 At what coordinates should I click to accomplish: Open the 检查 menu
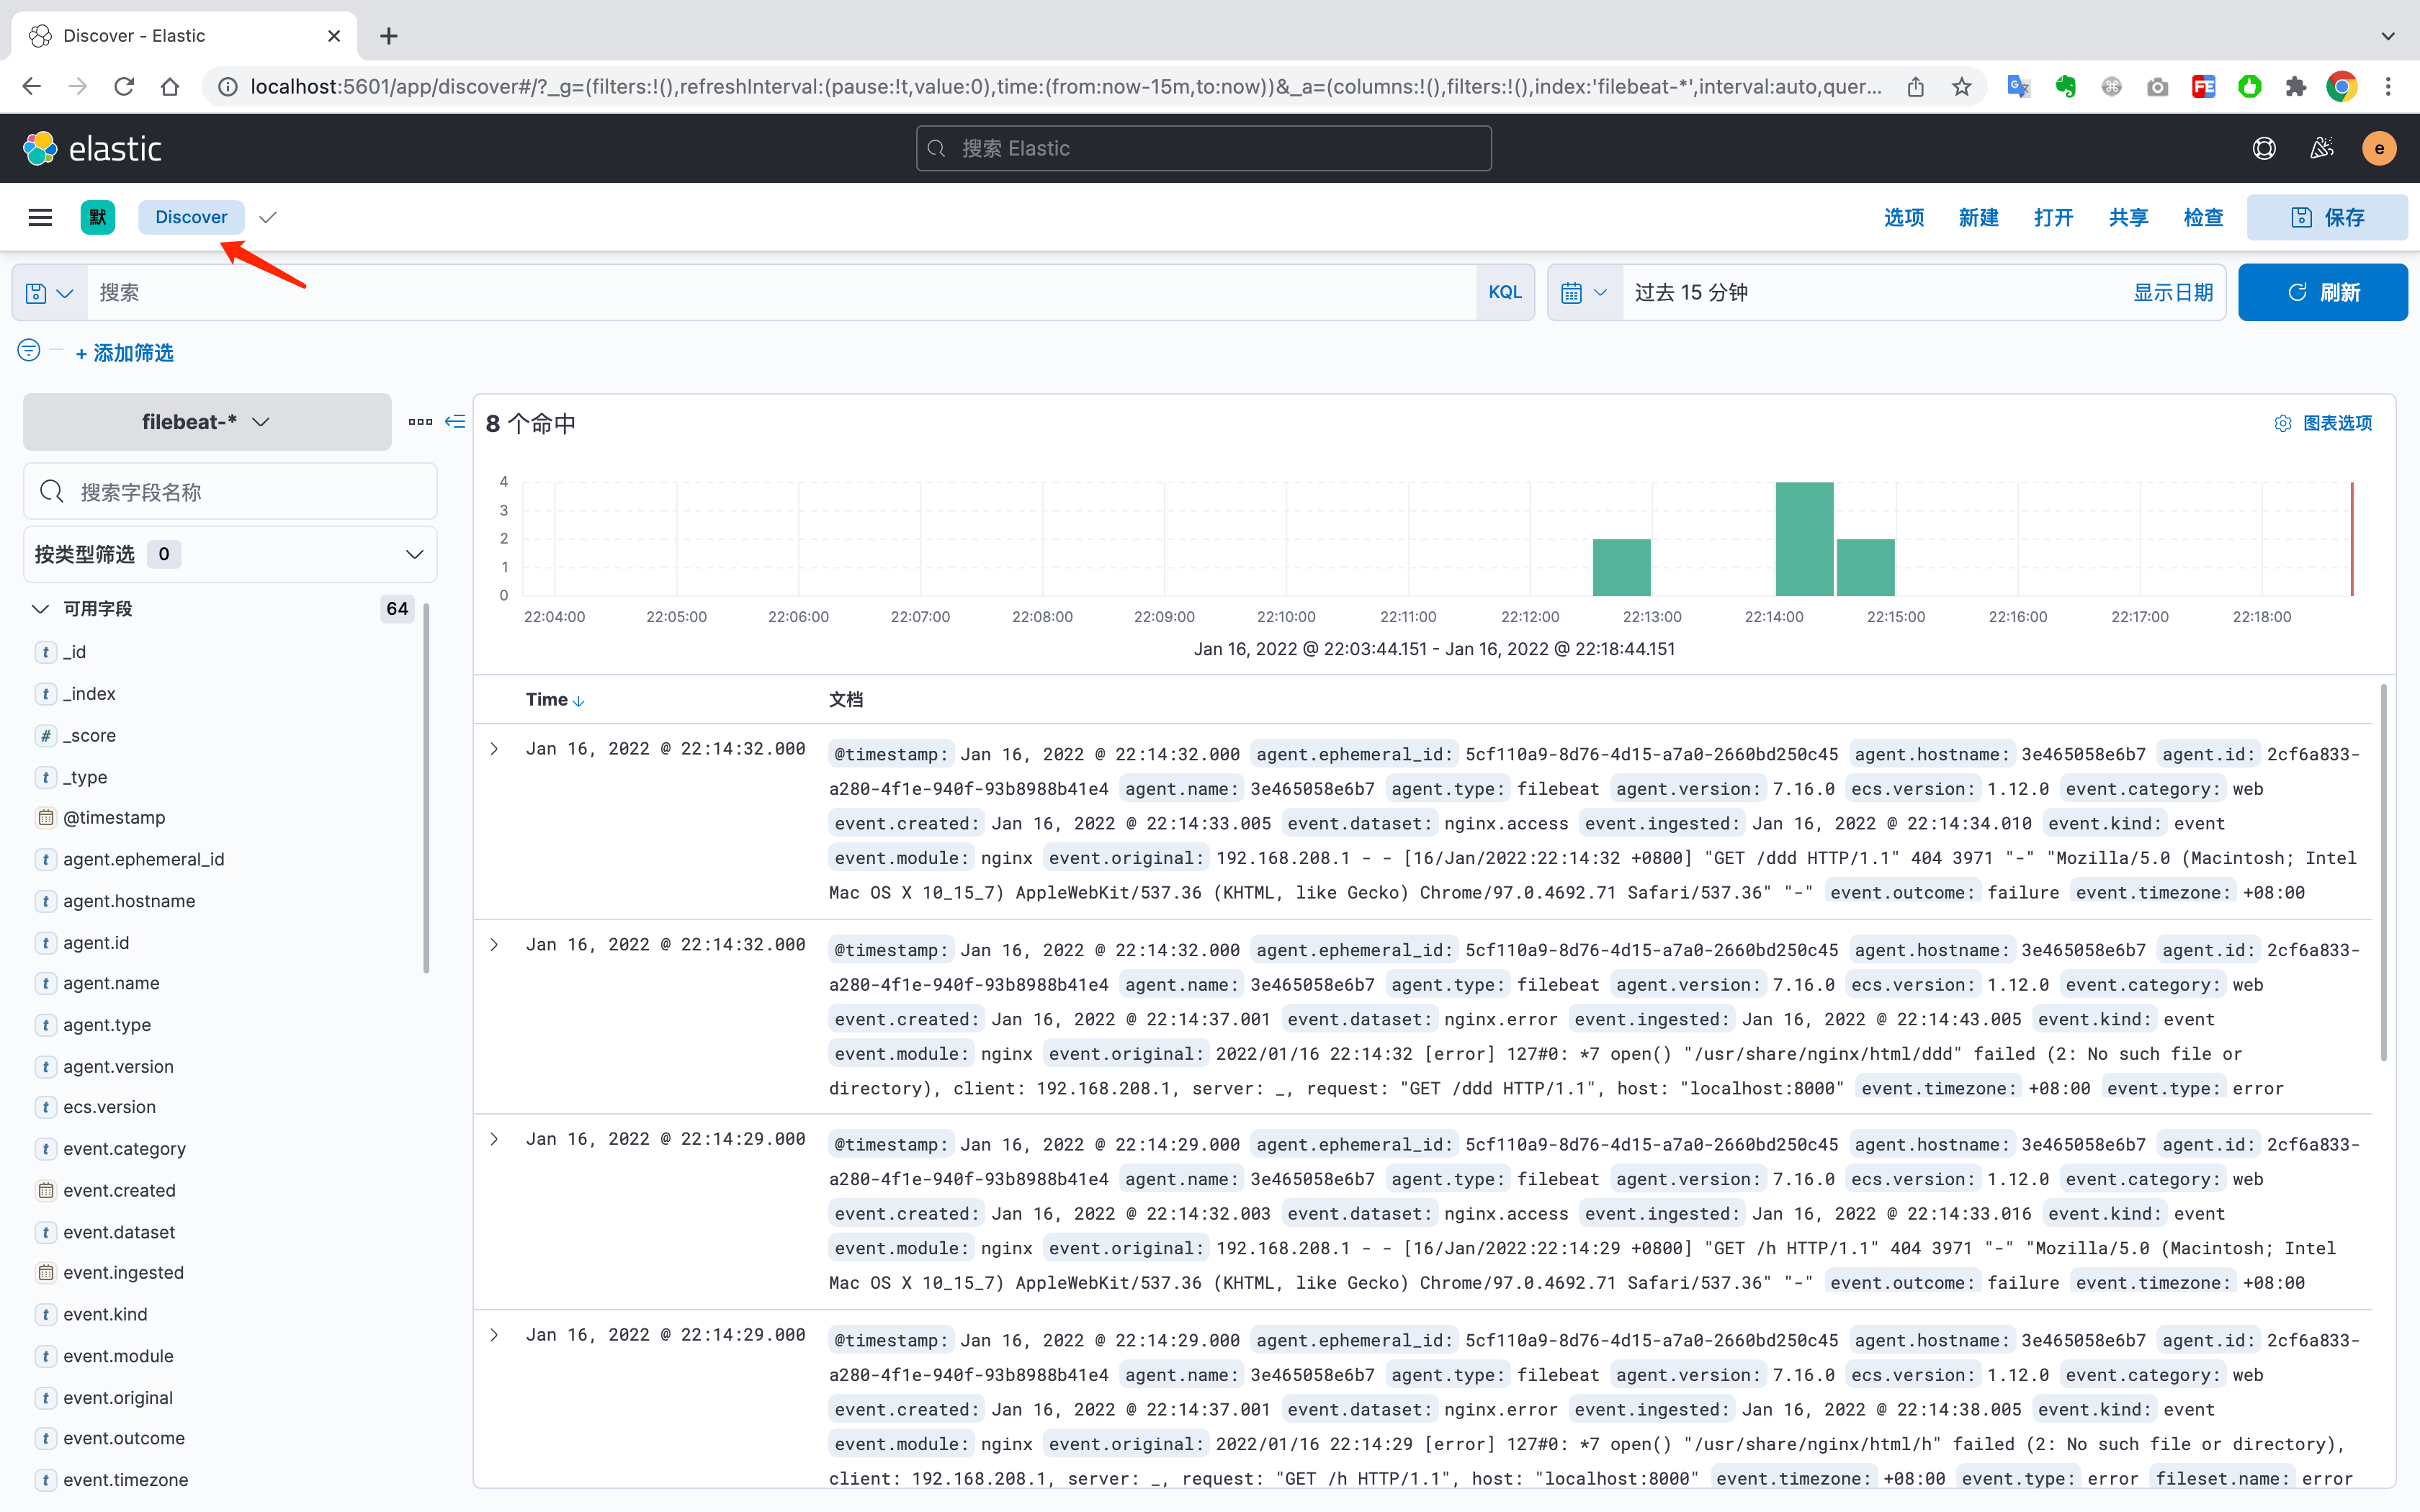[x=2203, y=217]
